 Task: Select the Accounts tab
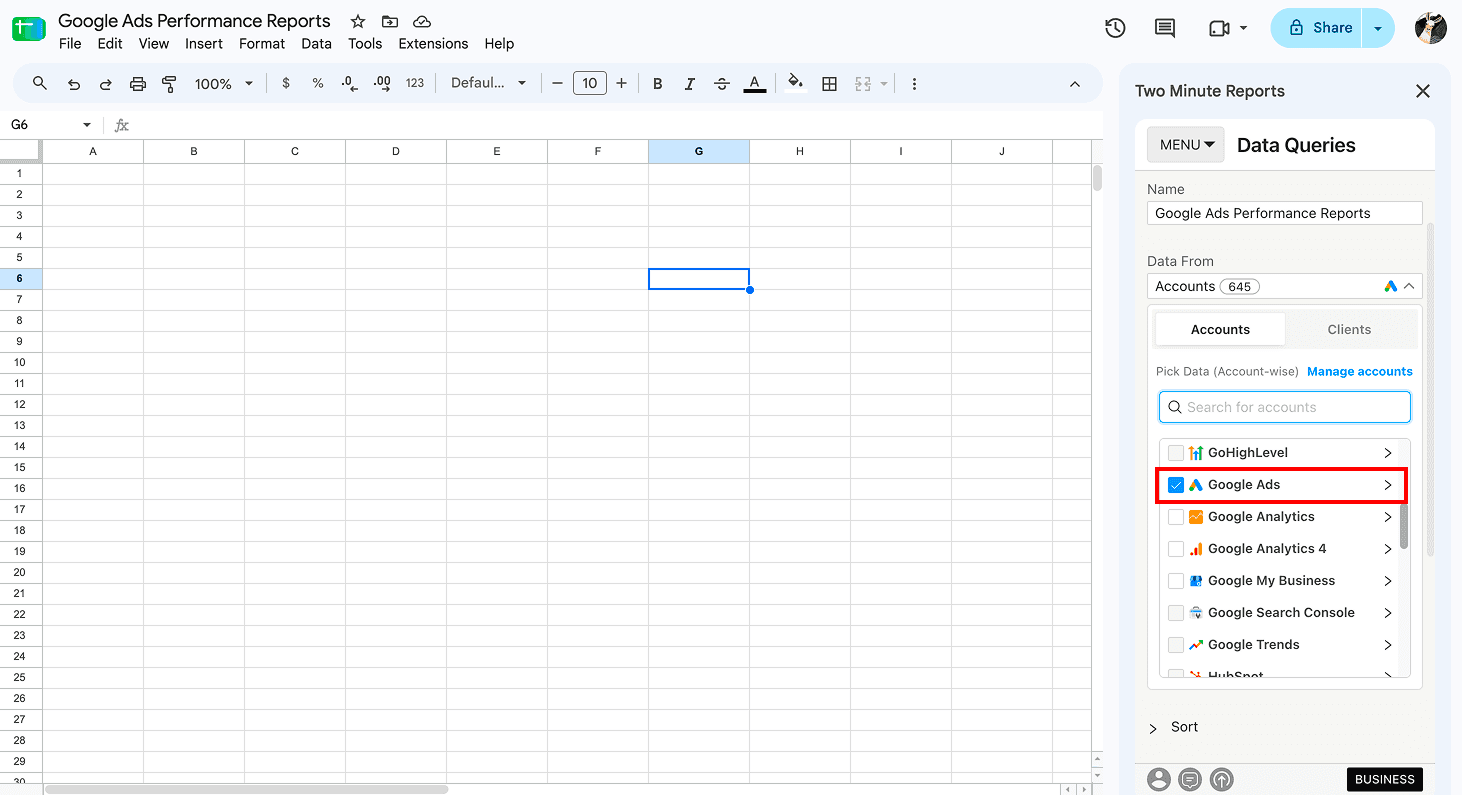point(1220,329)
